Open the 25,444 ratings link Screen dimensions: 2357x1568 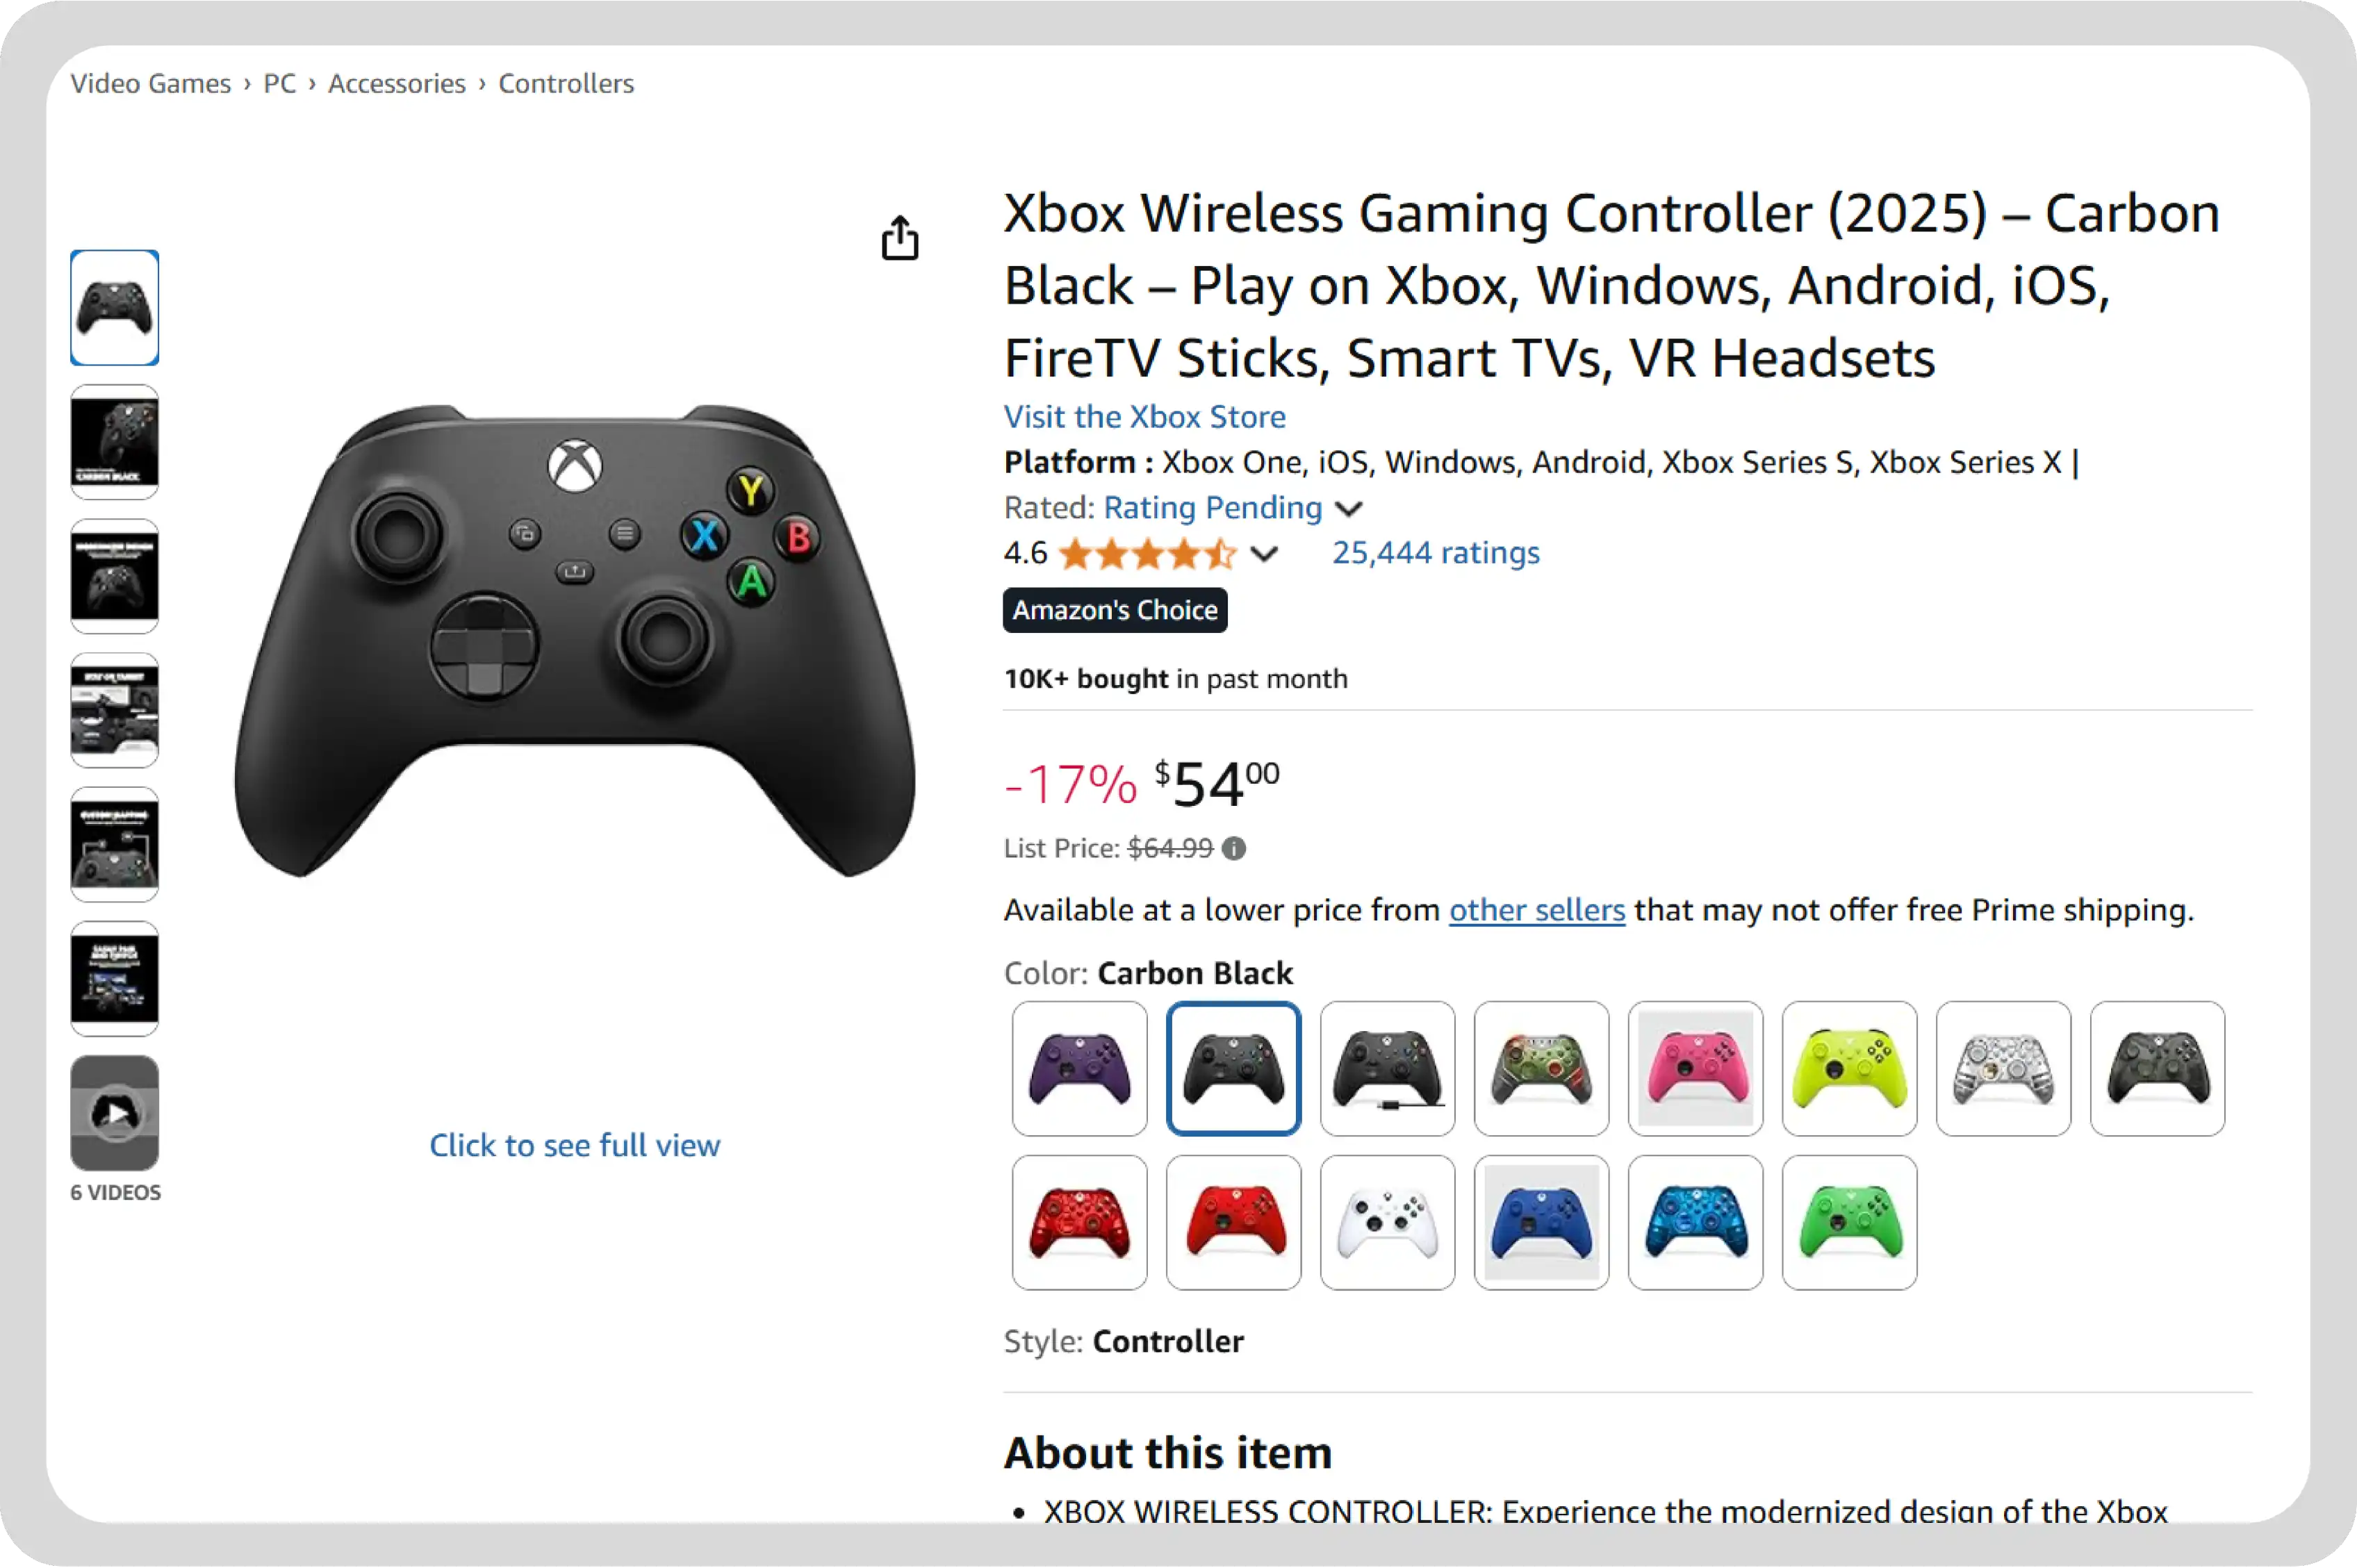1435,553
